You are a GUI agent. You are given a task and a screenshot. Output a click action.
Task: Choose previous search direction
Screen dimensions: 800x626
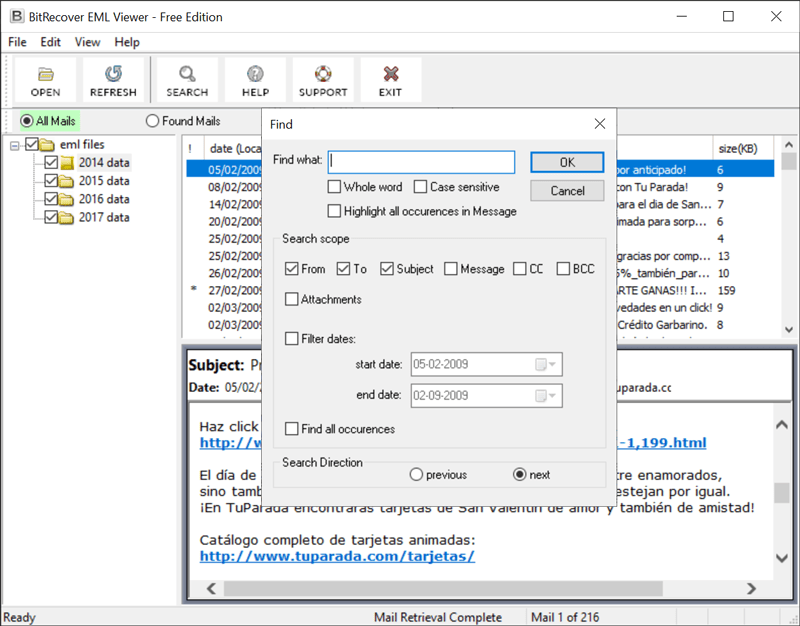[x=416, y=474]
